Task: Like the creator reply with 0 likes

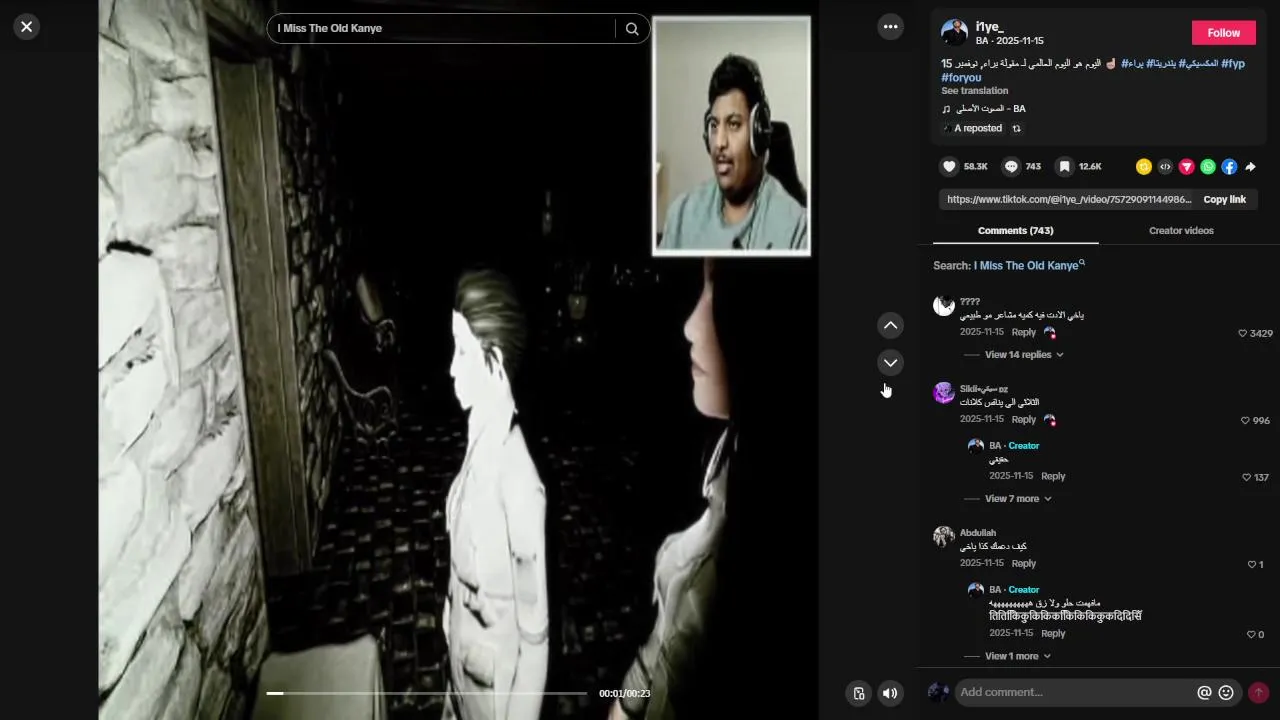Action: (1250, 635)
